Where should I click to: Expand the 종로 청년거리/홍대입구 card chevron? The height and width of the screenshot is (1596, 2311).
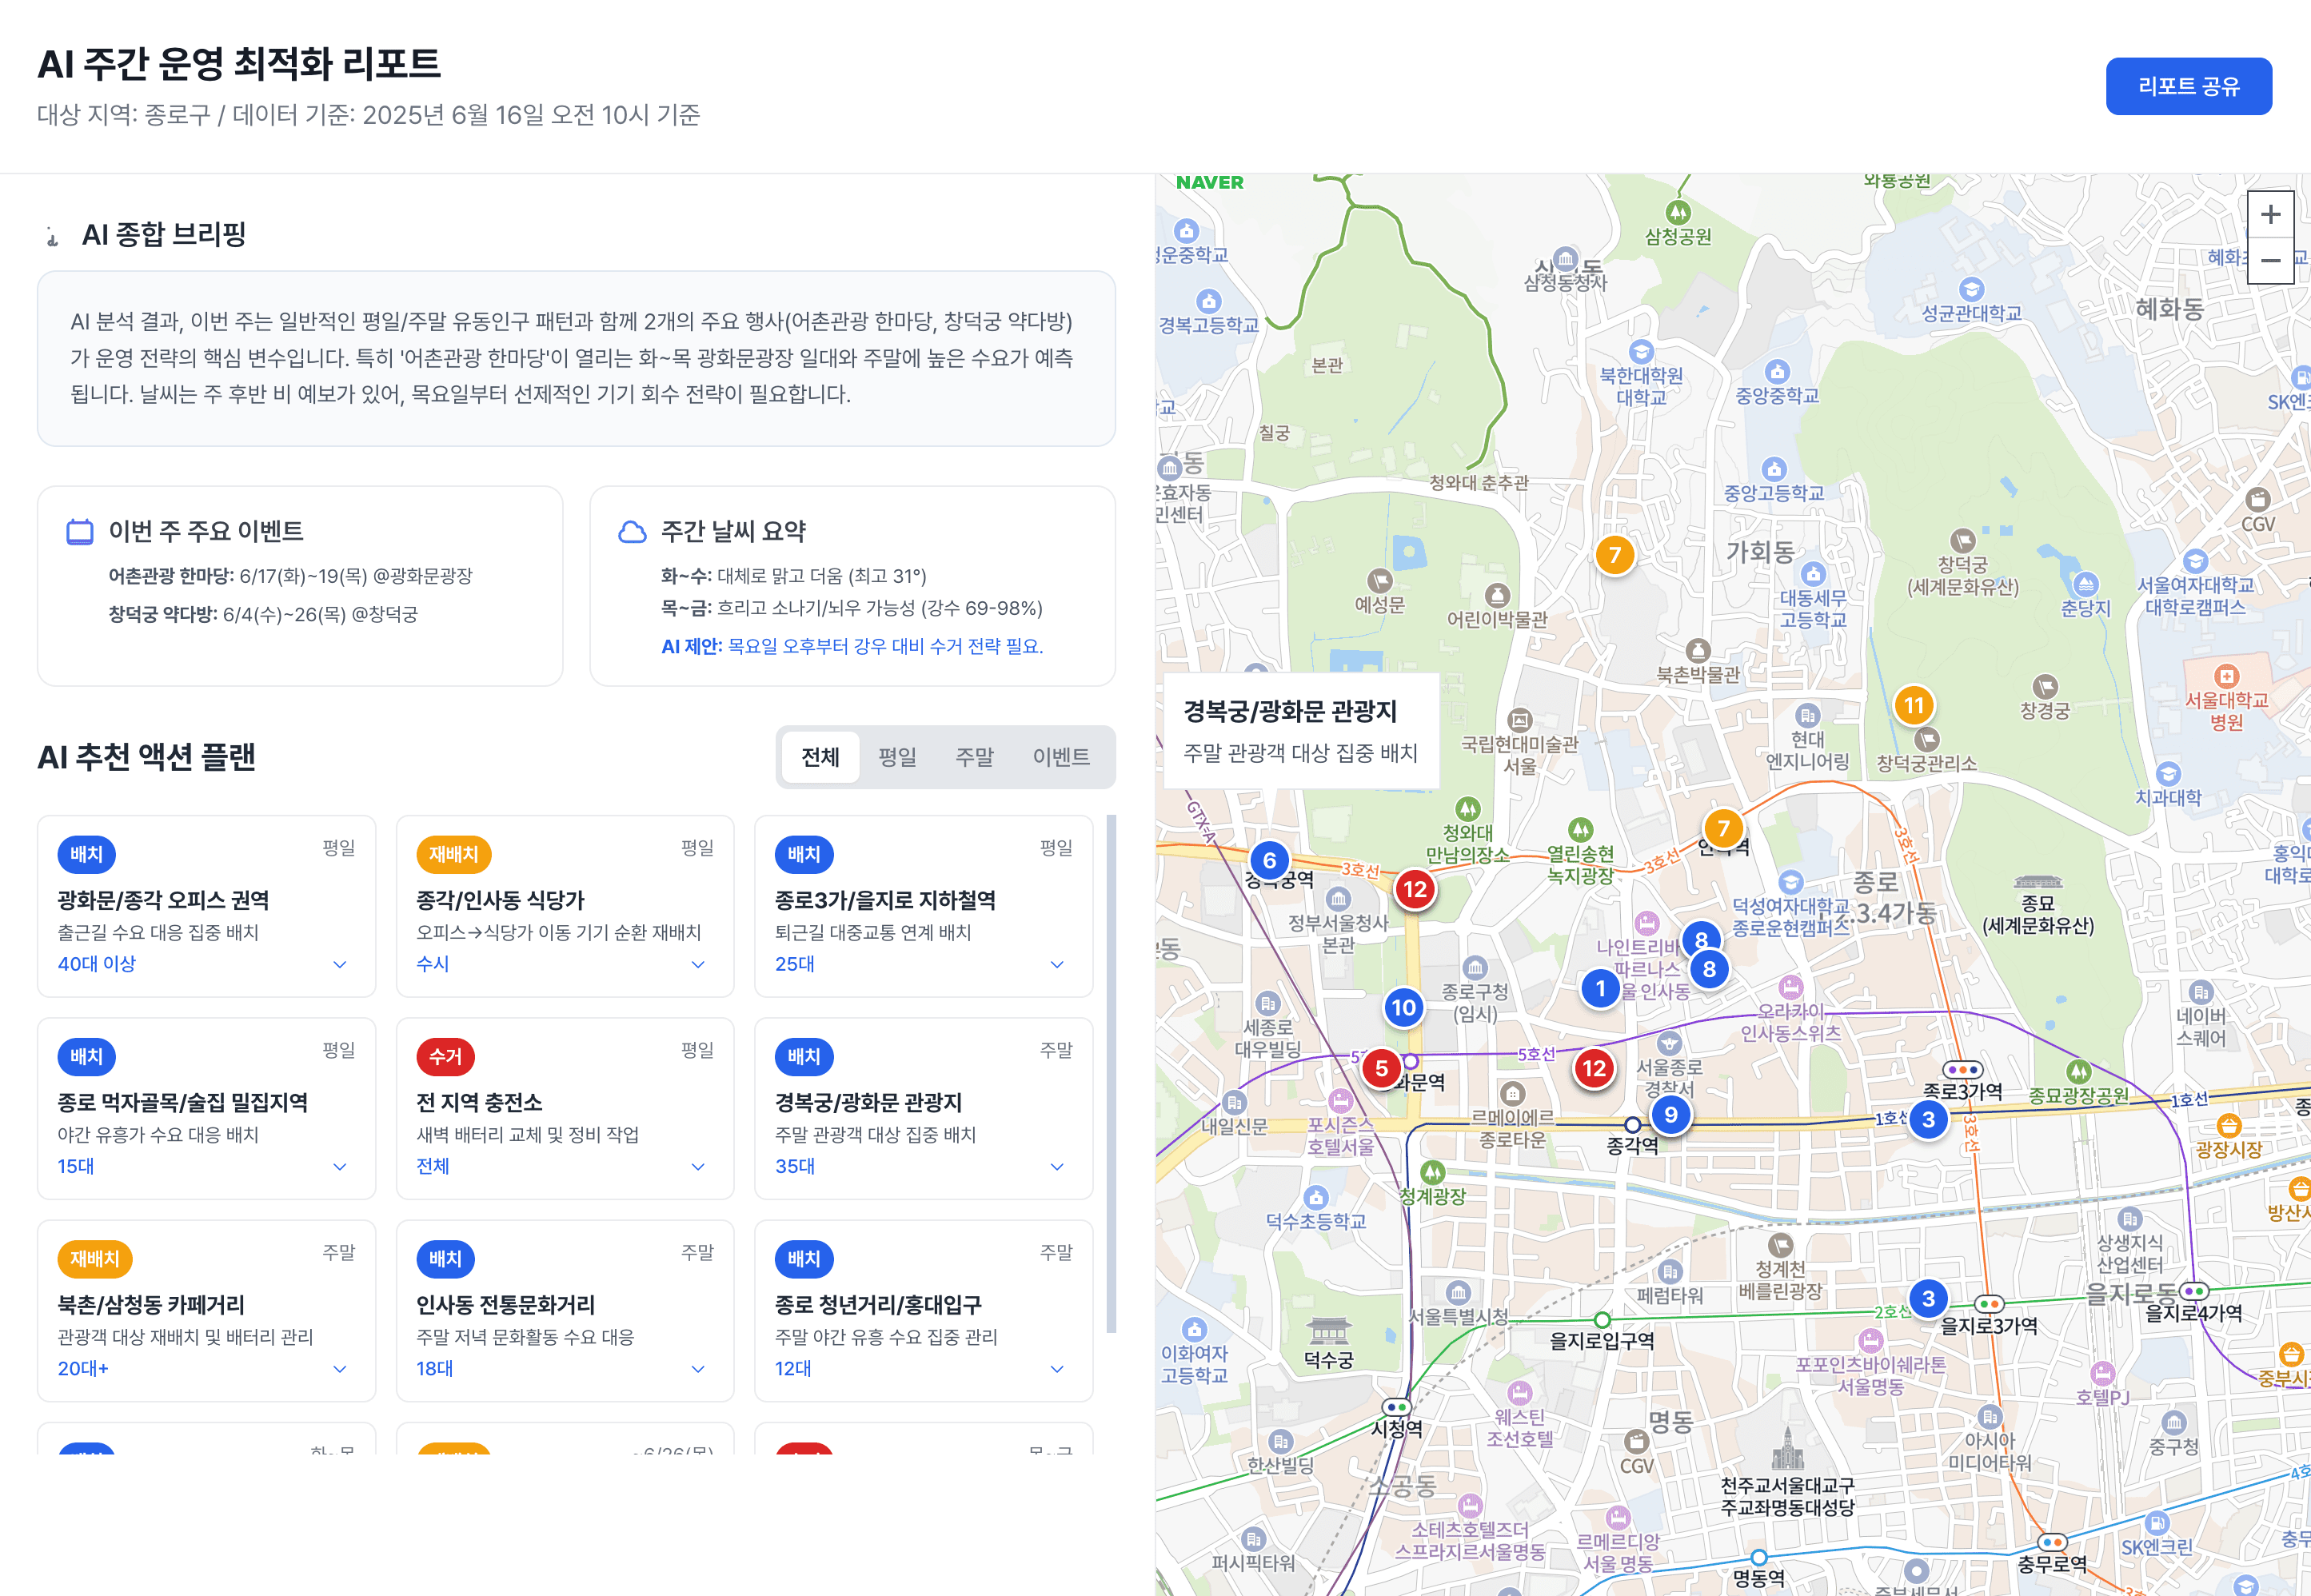coord(1056,1368)
